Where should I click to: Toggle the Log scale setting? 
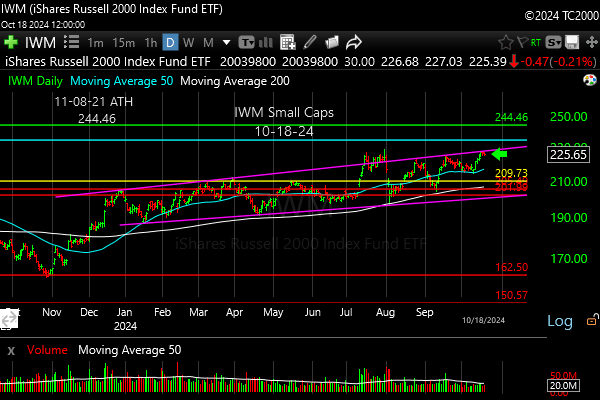560,321
